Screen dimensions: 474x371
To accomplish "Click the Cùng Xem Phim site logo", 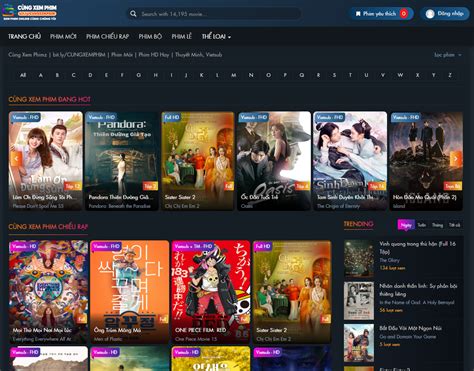I will tap(29, 12).
